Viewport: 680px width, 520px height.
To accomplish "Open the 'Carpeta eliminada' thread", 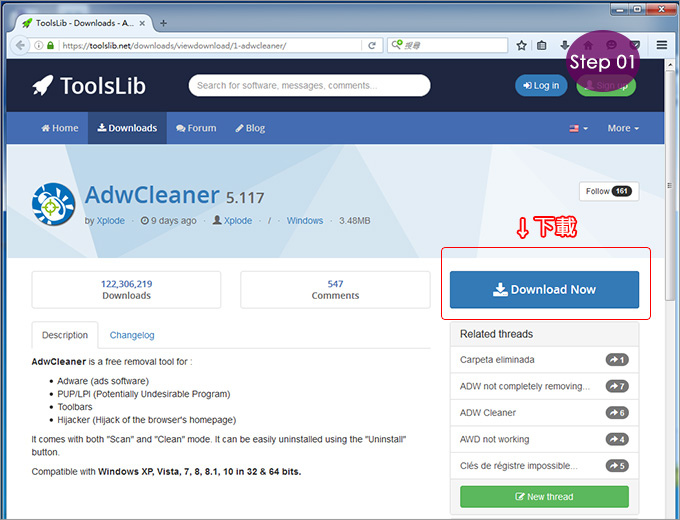I will pyautogui.click(x=497, y=360).
